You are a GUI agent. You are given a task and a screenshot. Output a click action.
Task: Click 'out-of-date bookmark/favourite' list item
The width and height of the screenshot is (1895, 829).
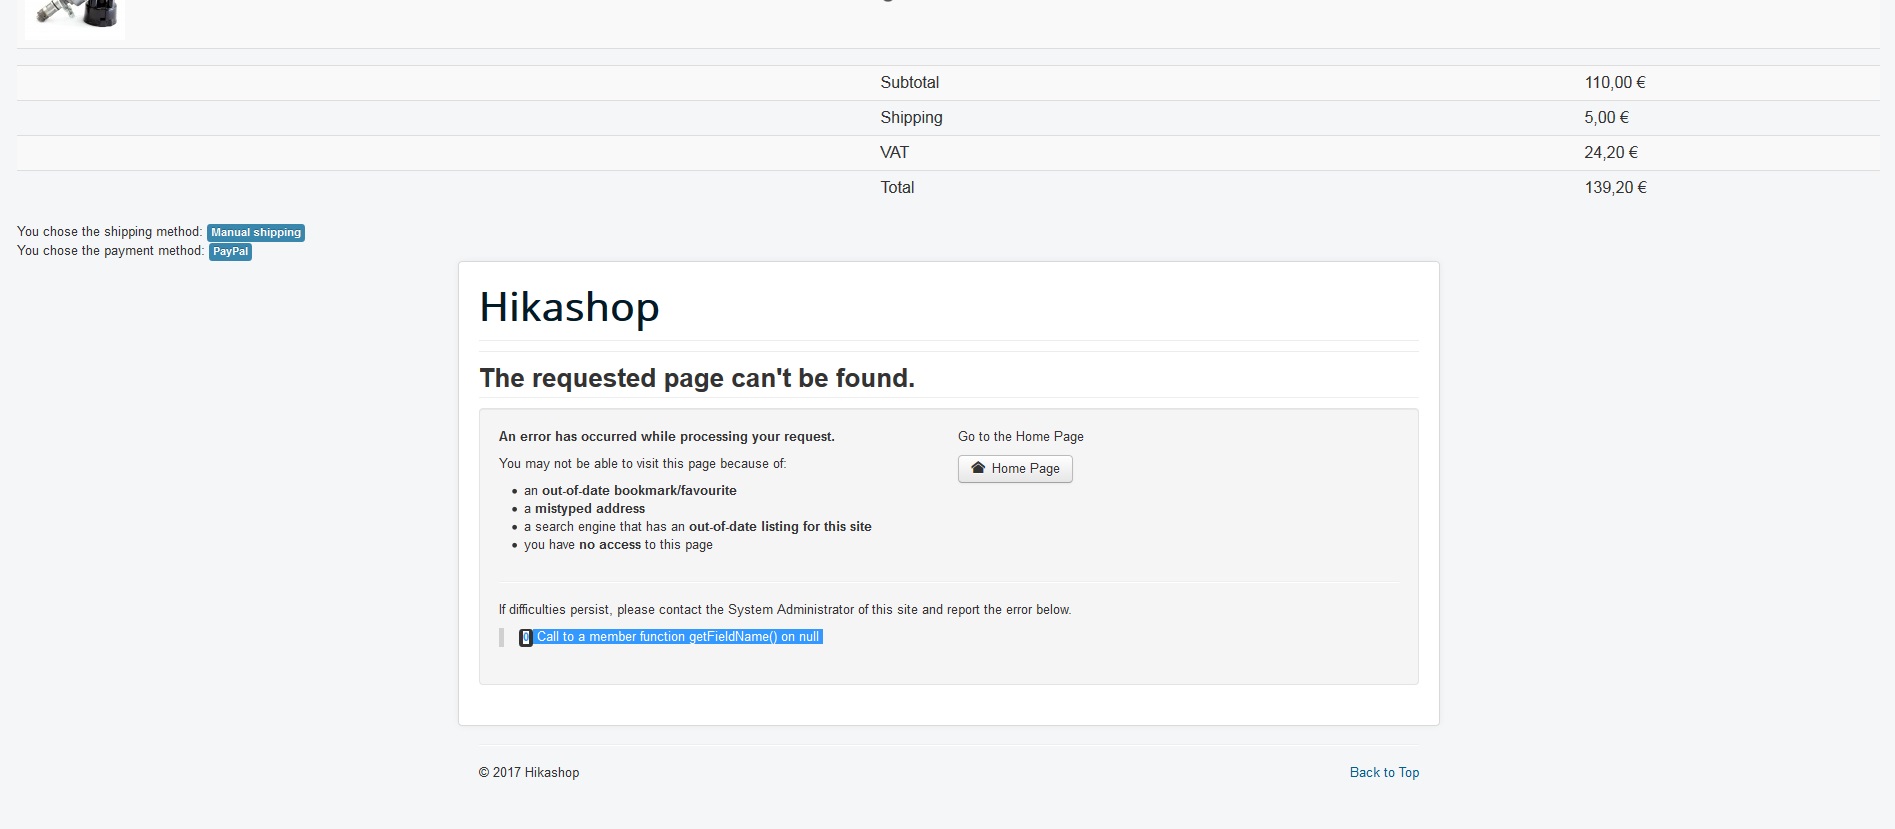pos(630,491)
